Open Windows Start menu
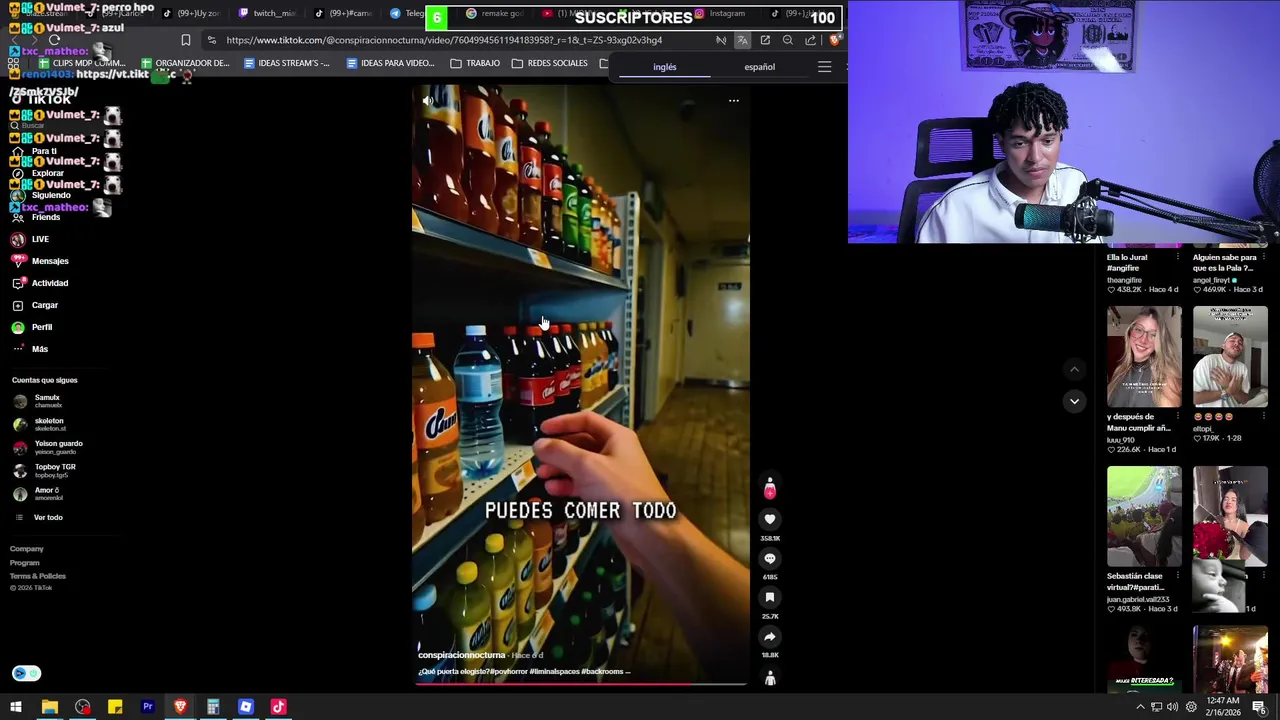 click(16, 707)
